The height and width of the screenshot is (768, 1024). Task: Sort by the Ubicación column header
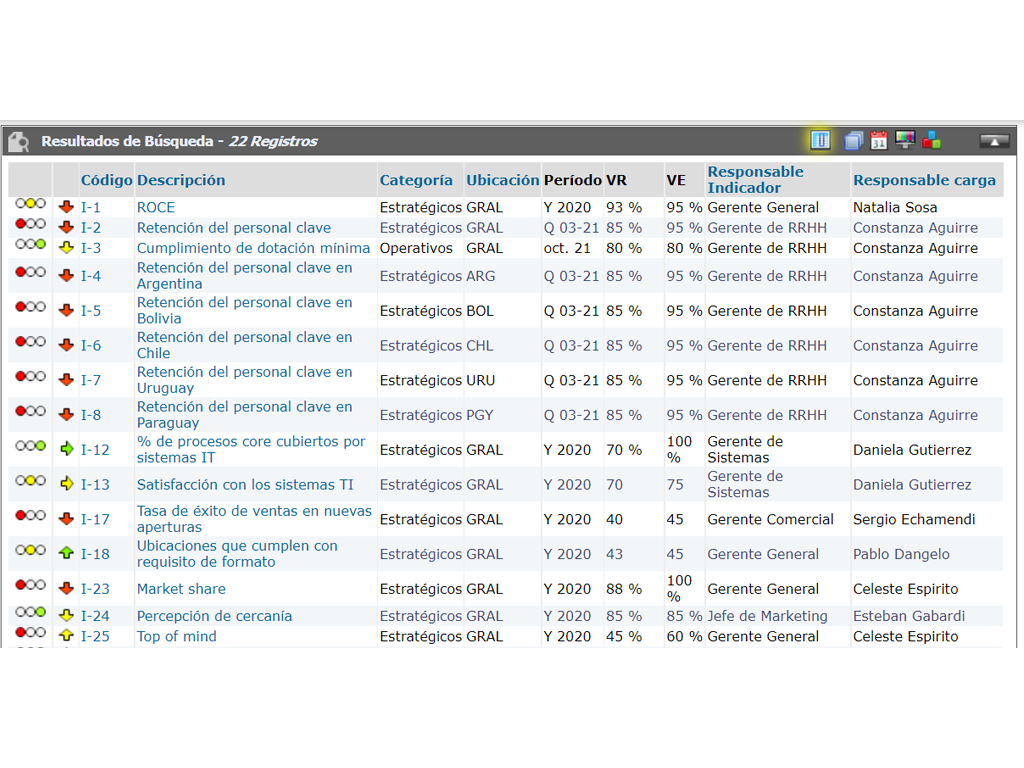pos(502,180)
